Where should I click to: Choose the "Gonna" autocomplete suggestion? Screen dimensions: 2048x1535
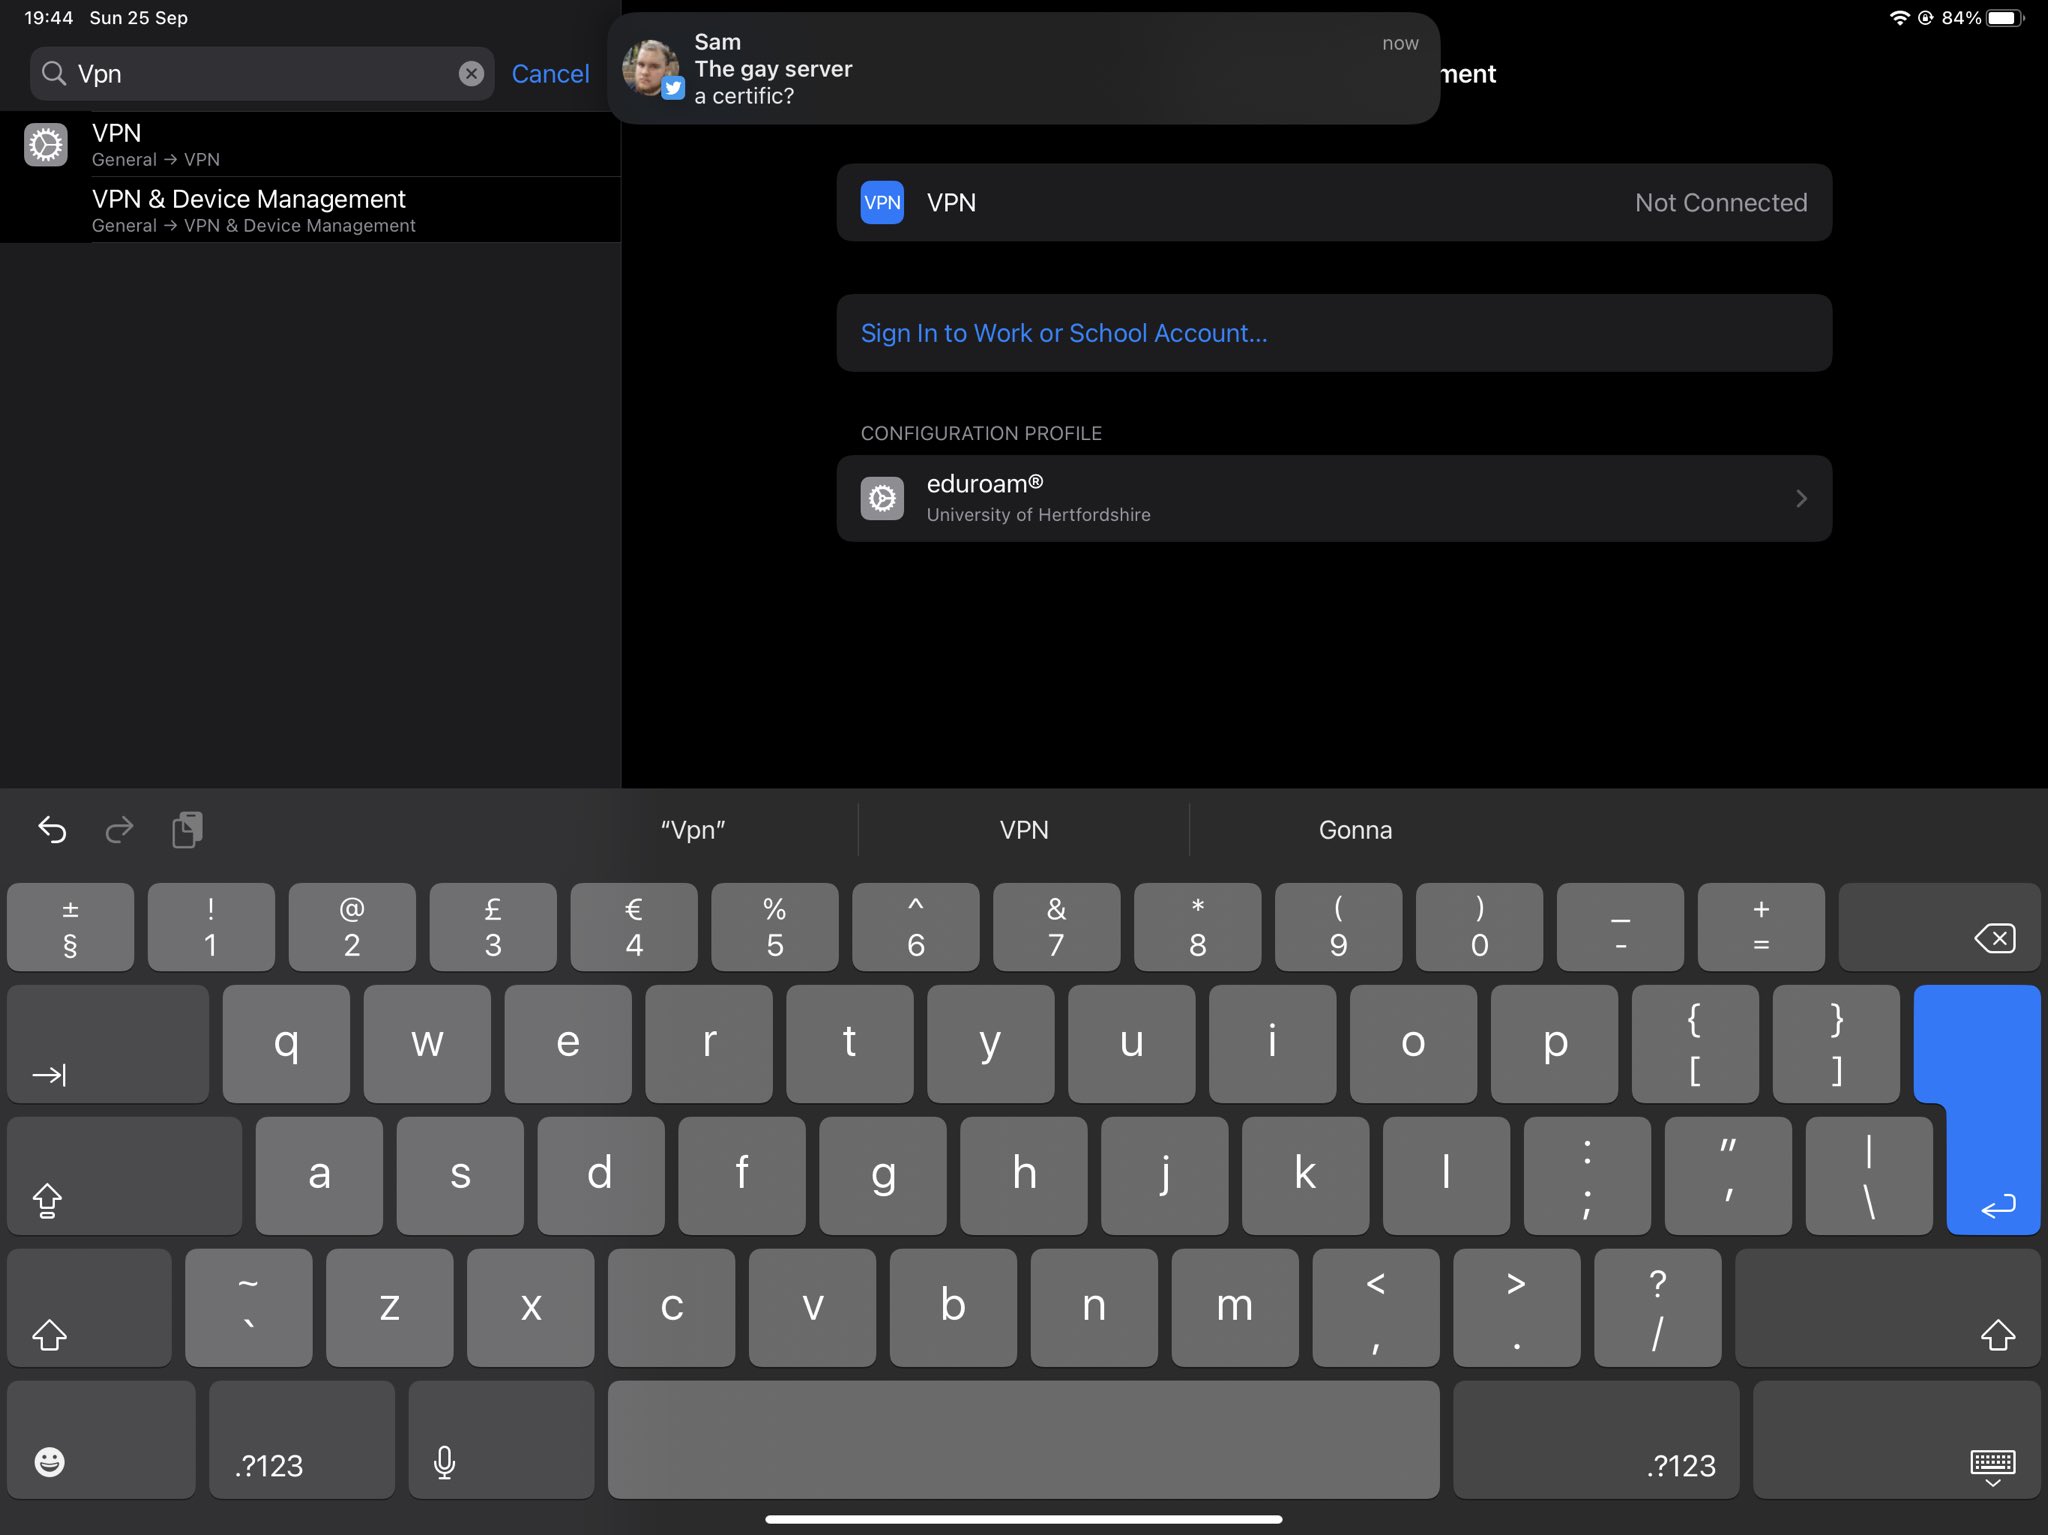click(1354, 830)
